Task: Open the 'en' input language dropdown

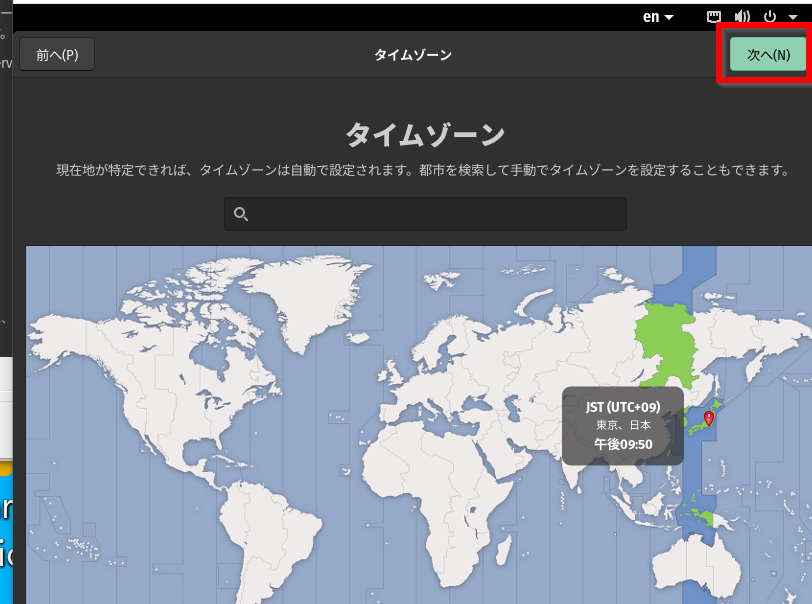Action: (x=657, y=17)
